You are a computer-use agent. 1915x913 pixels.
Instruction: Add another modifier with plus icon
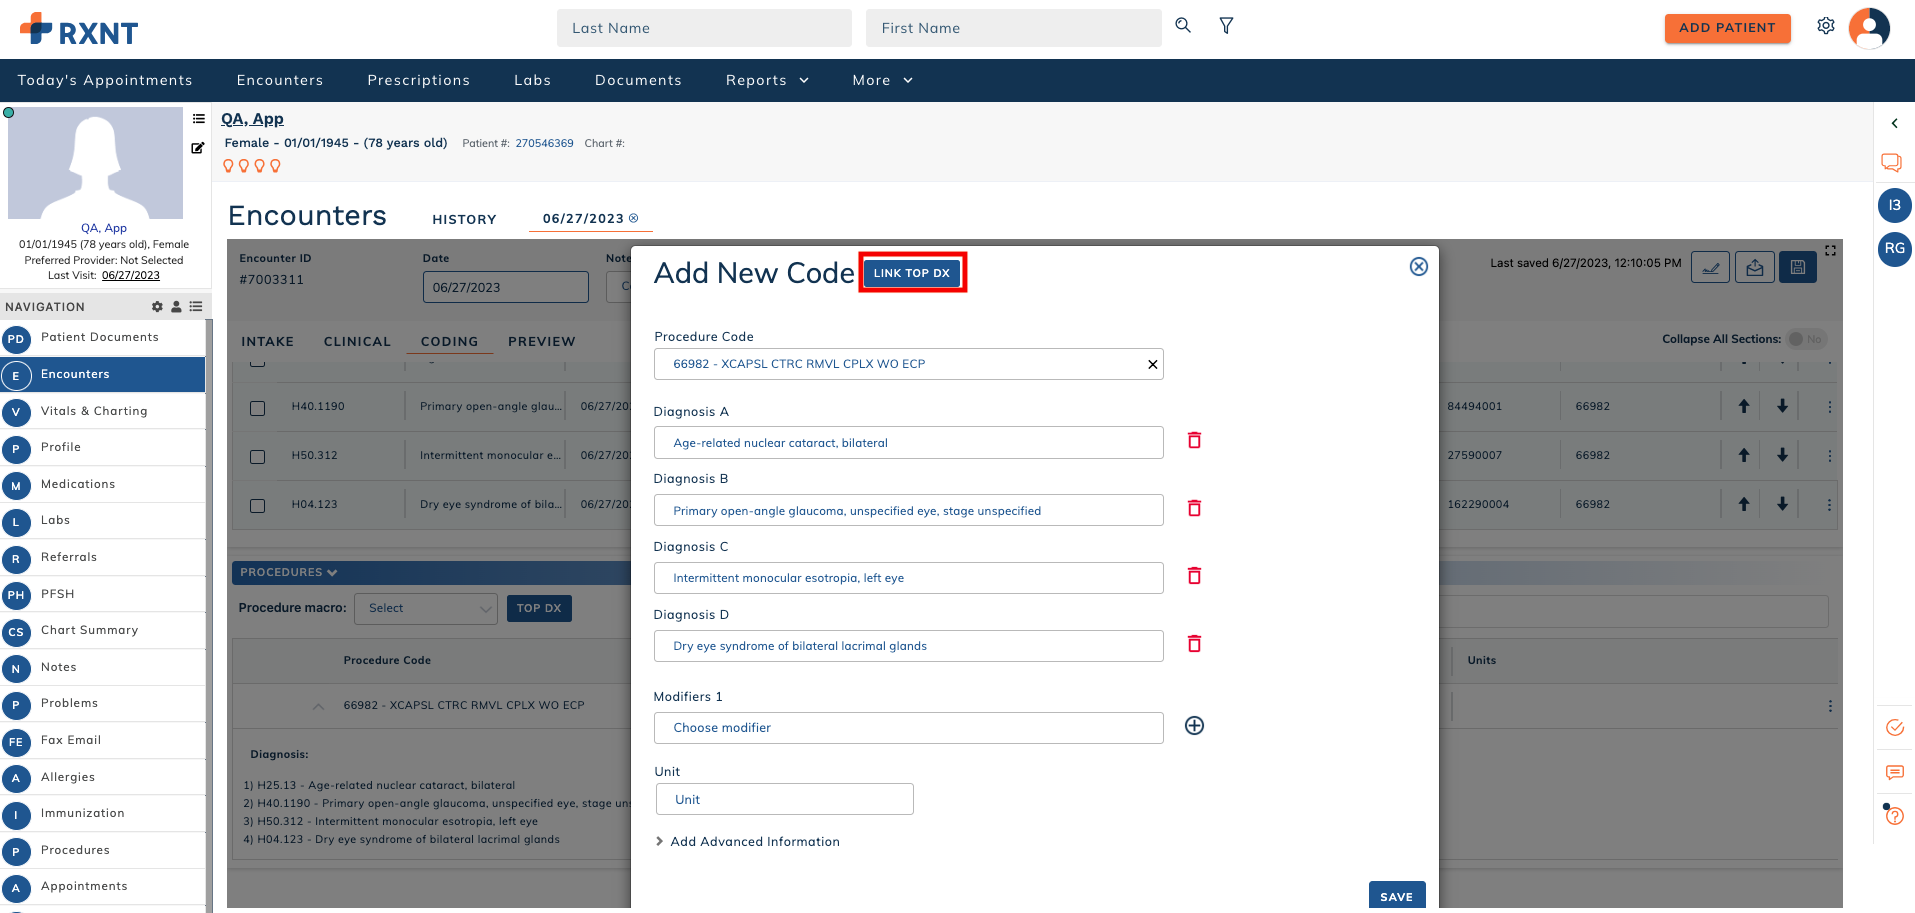[1194, 726]
